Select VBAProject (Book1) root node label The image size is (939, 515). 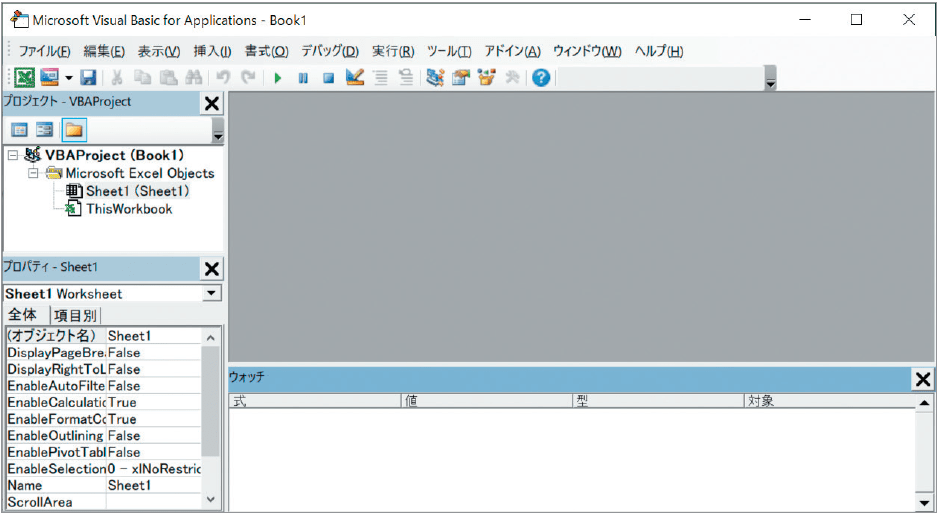pos(114,155)
